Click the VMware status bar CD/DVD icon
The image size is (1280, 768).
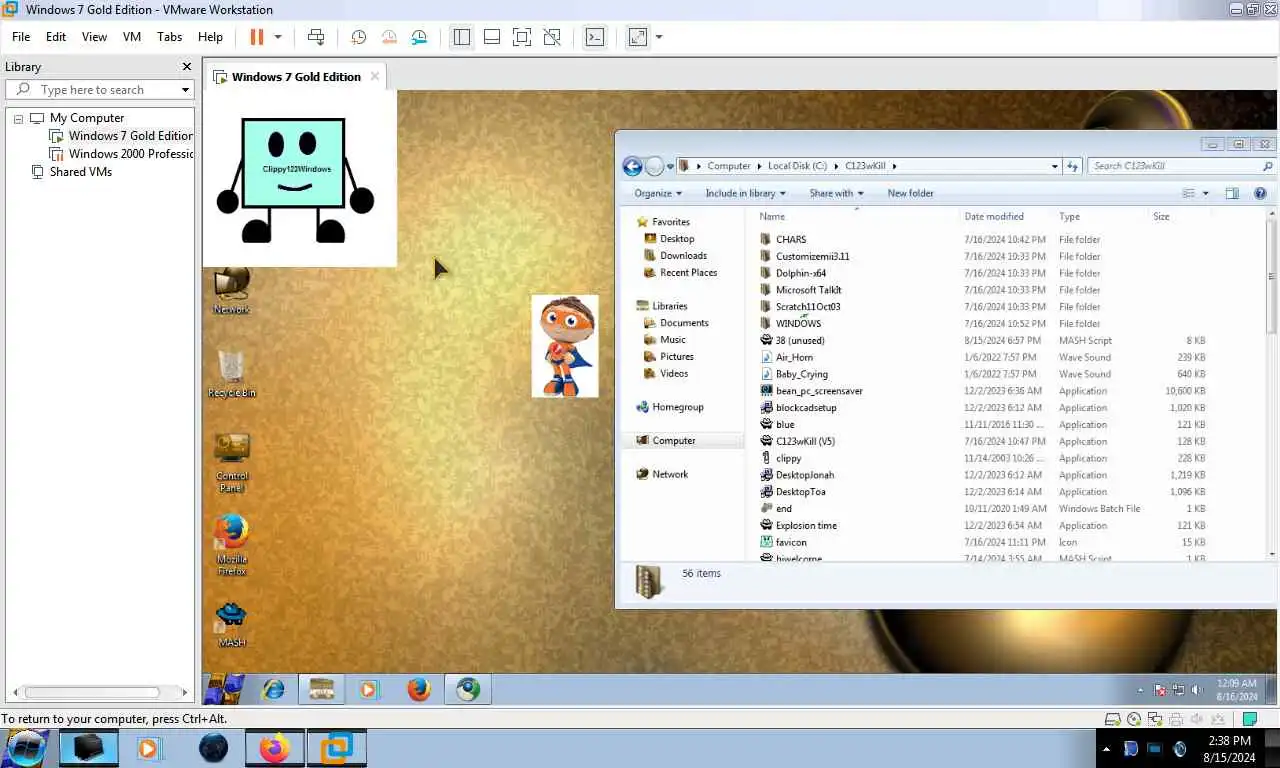tap(1133, 719)
